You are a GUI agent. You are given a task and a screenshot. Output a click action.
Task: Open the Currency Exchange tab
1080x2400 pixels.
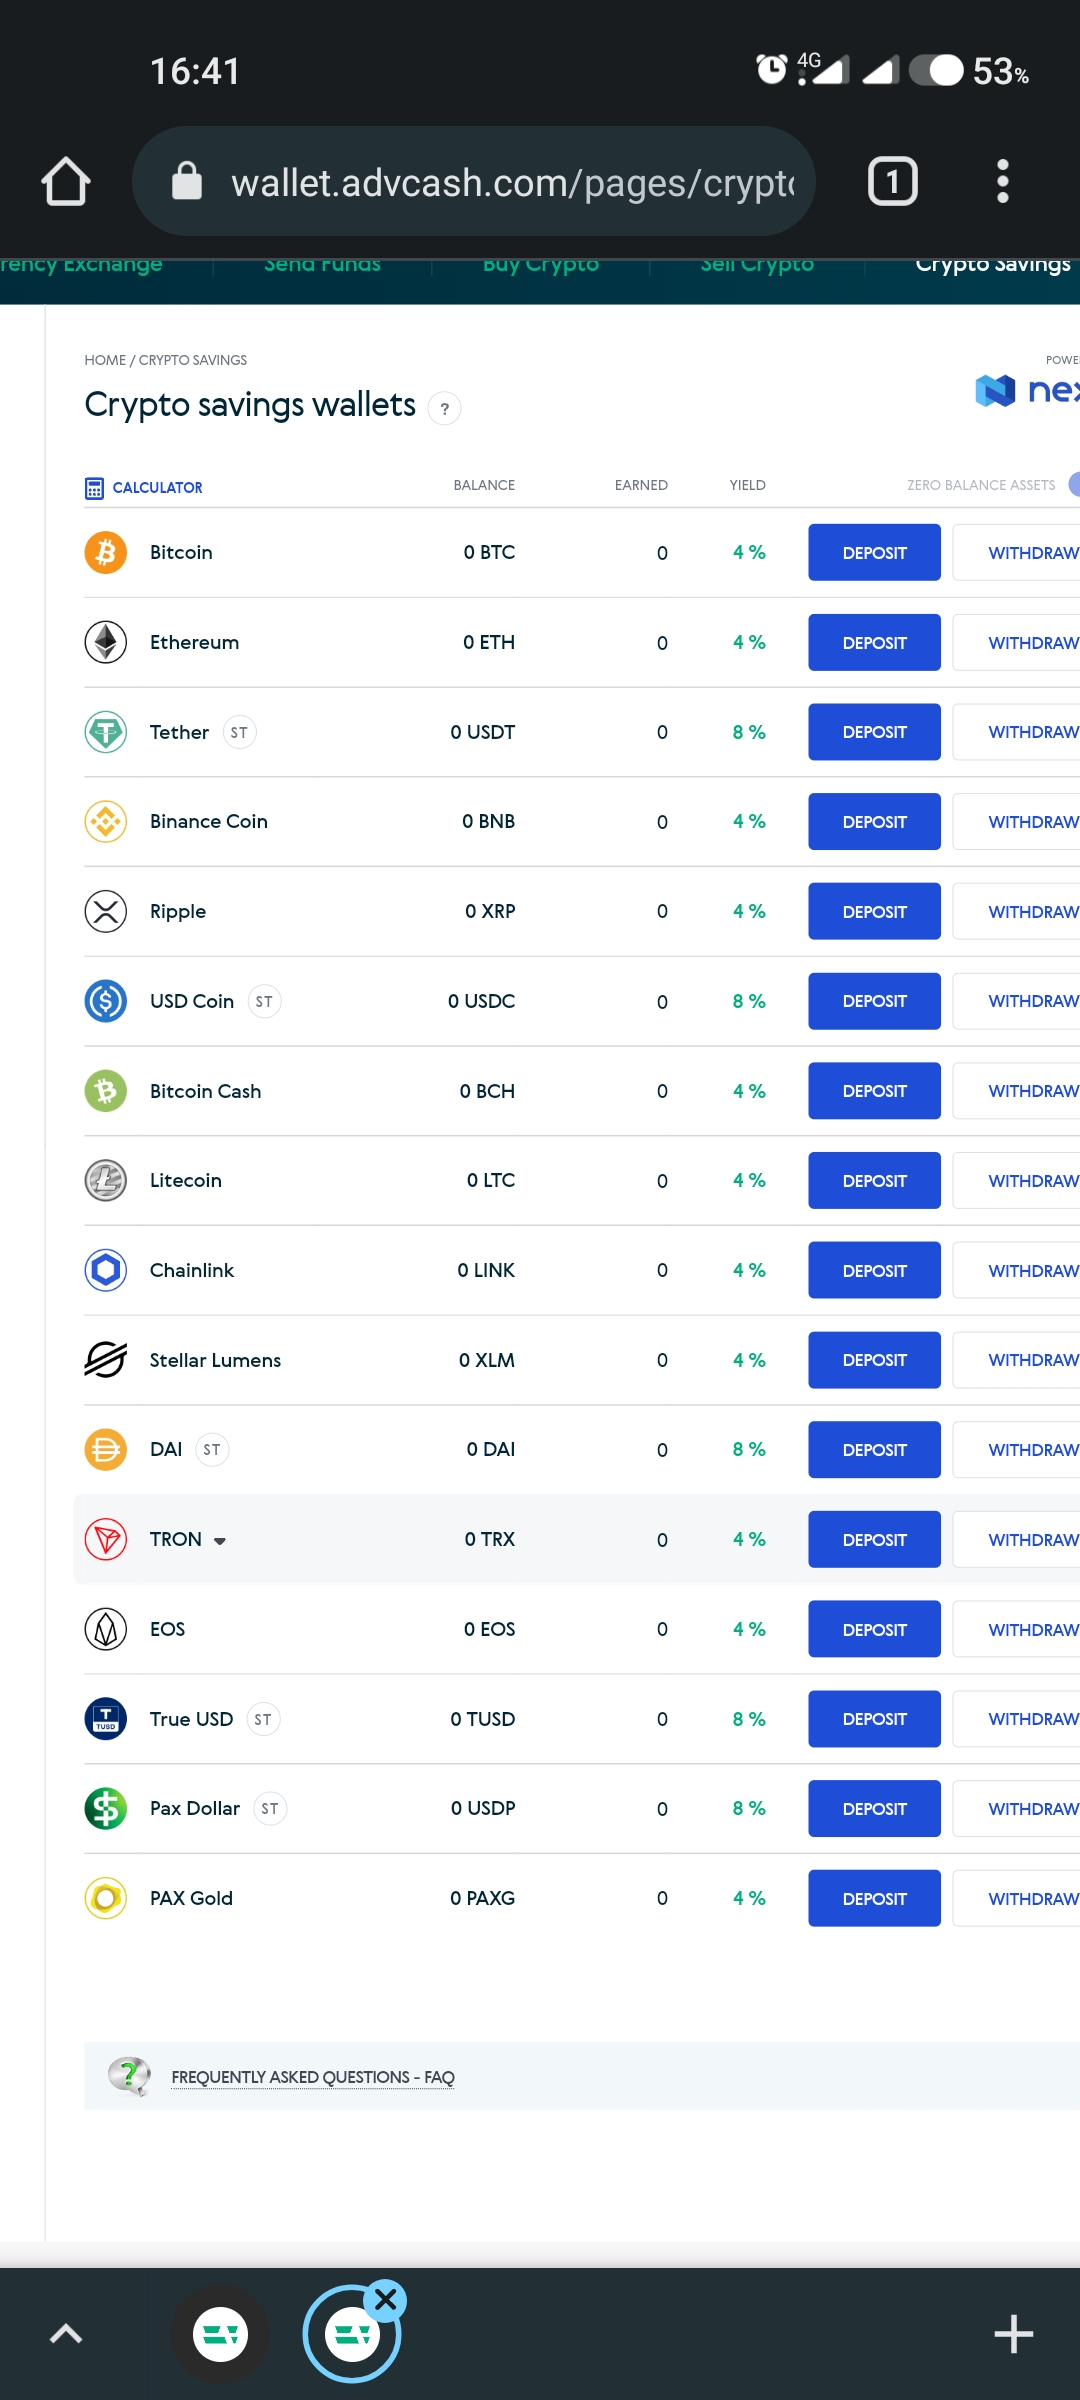(81, 265)
